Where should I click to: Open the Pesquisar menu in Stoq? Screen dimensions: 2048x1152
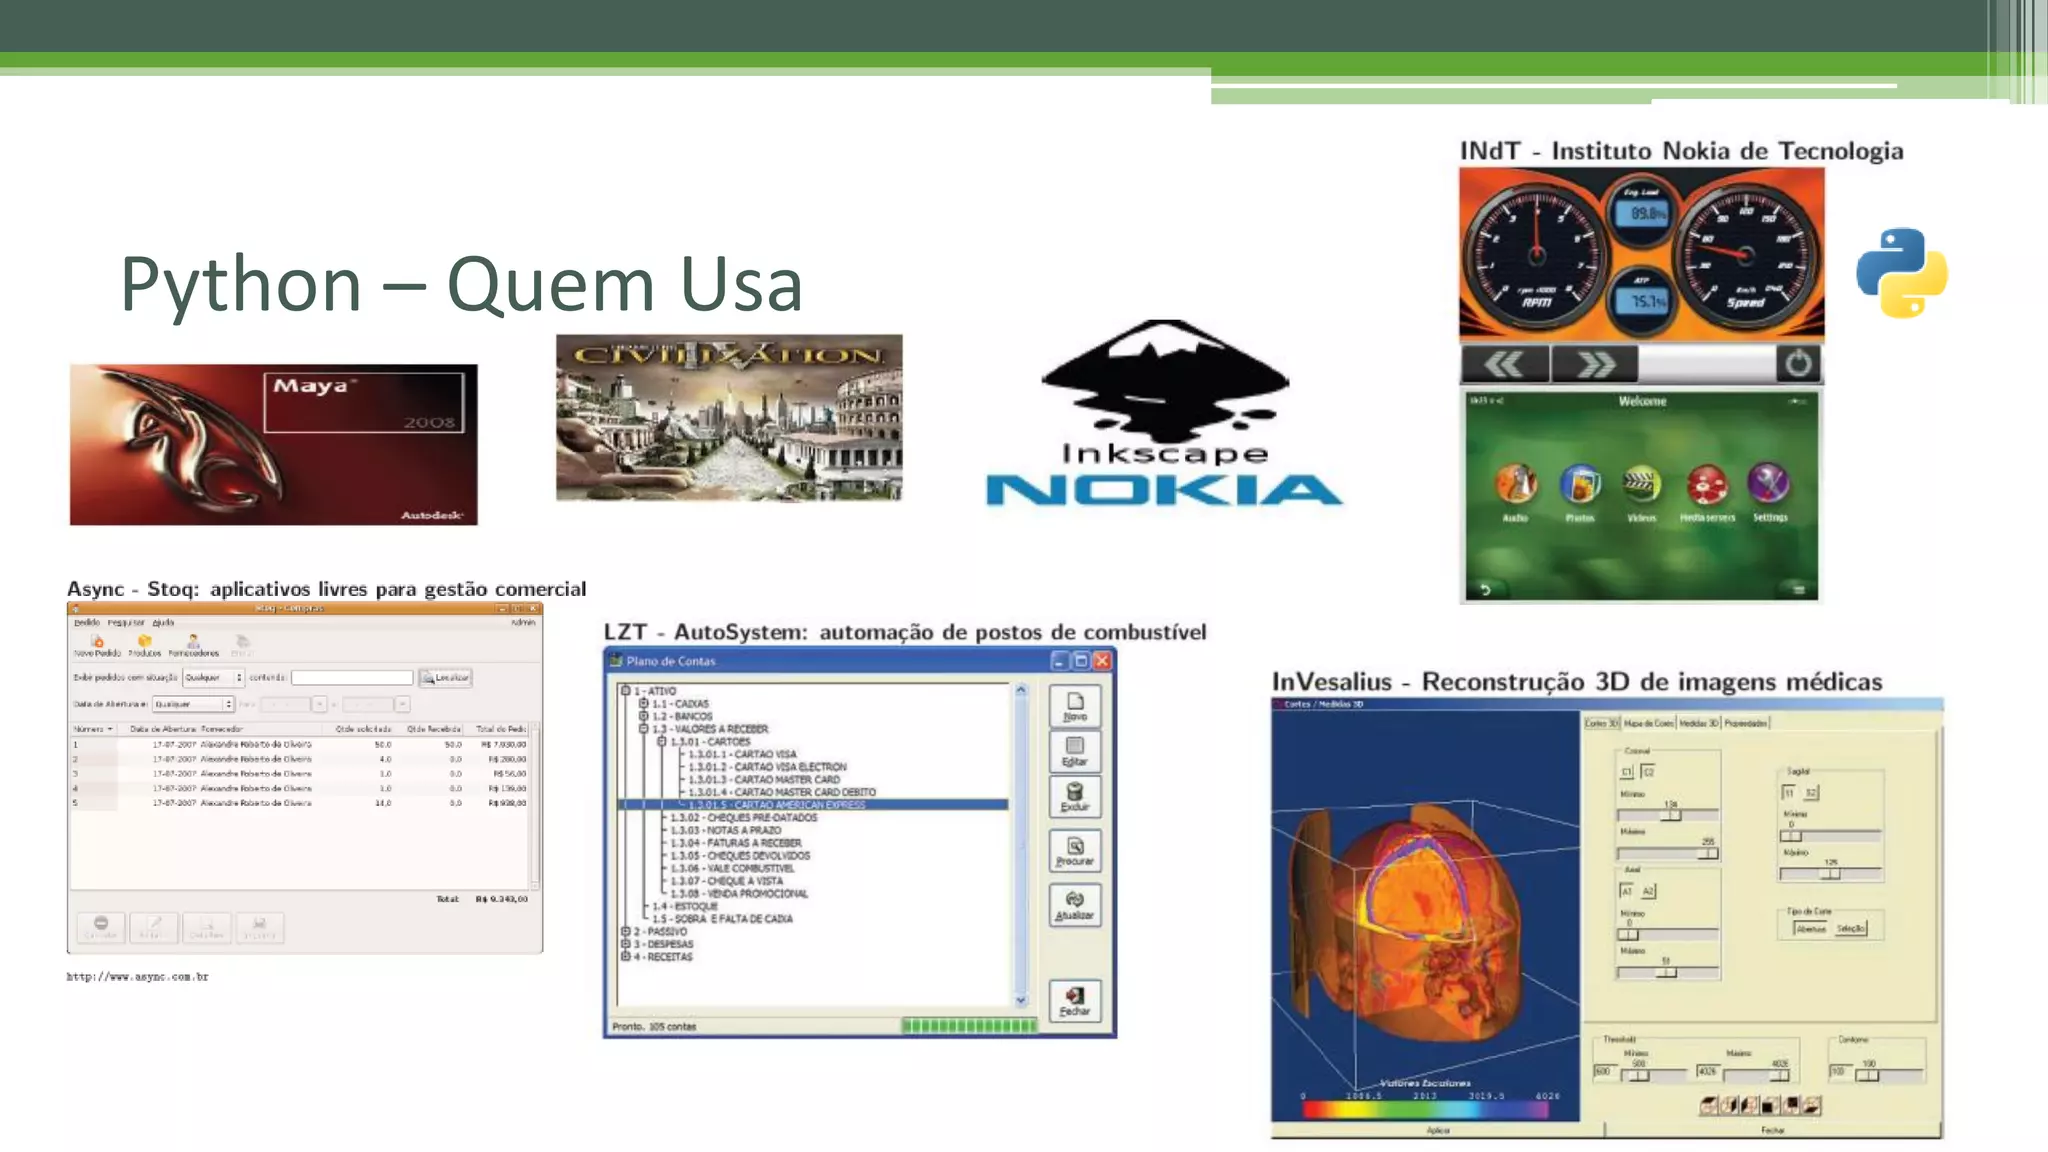(x=126, y=622)
